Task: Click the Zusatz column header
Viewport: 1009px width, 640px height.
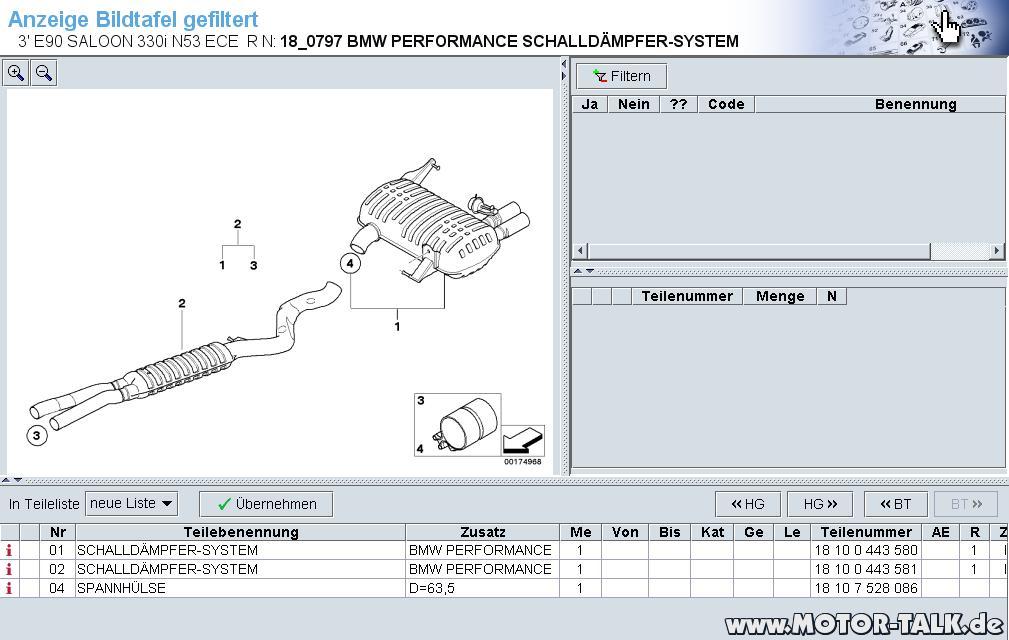Action: click(x=483, y=532)
